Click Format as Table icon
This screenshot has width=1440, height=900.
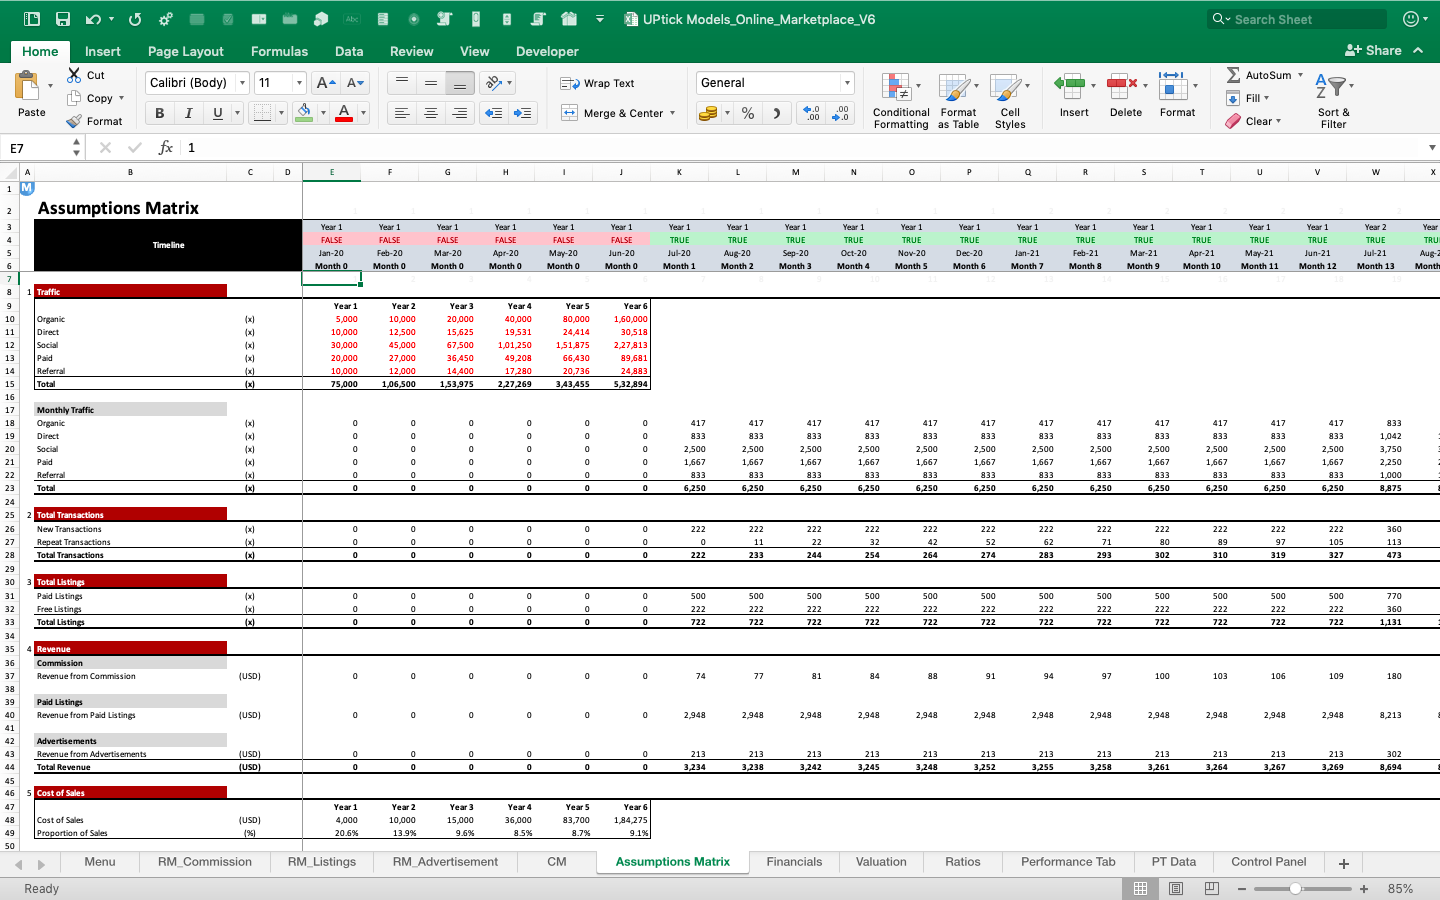click(958, 100)
